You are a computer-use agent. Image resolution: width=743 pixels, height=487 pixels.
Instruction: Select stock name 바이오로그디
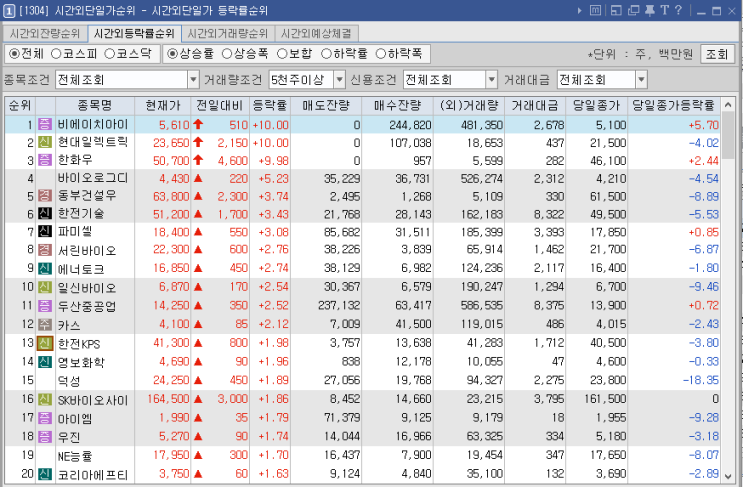coord(93,178)
